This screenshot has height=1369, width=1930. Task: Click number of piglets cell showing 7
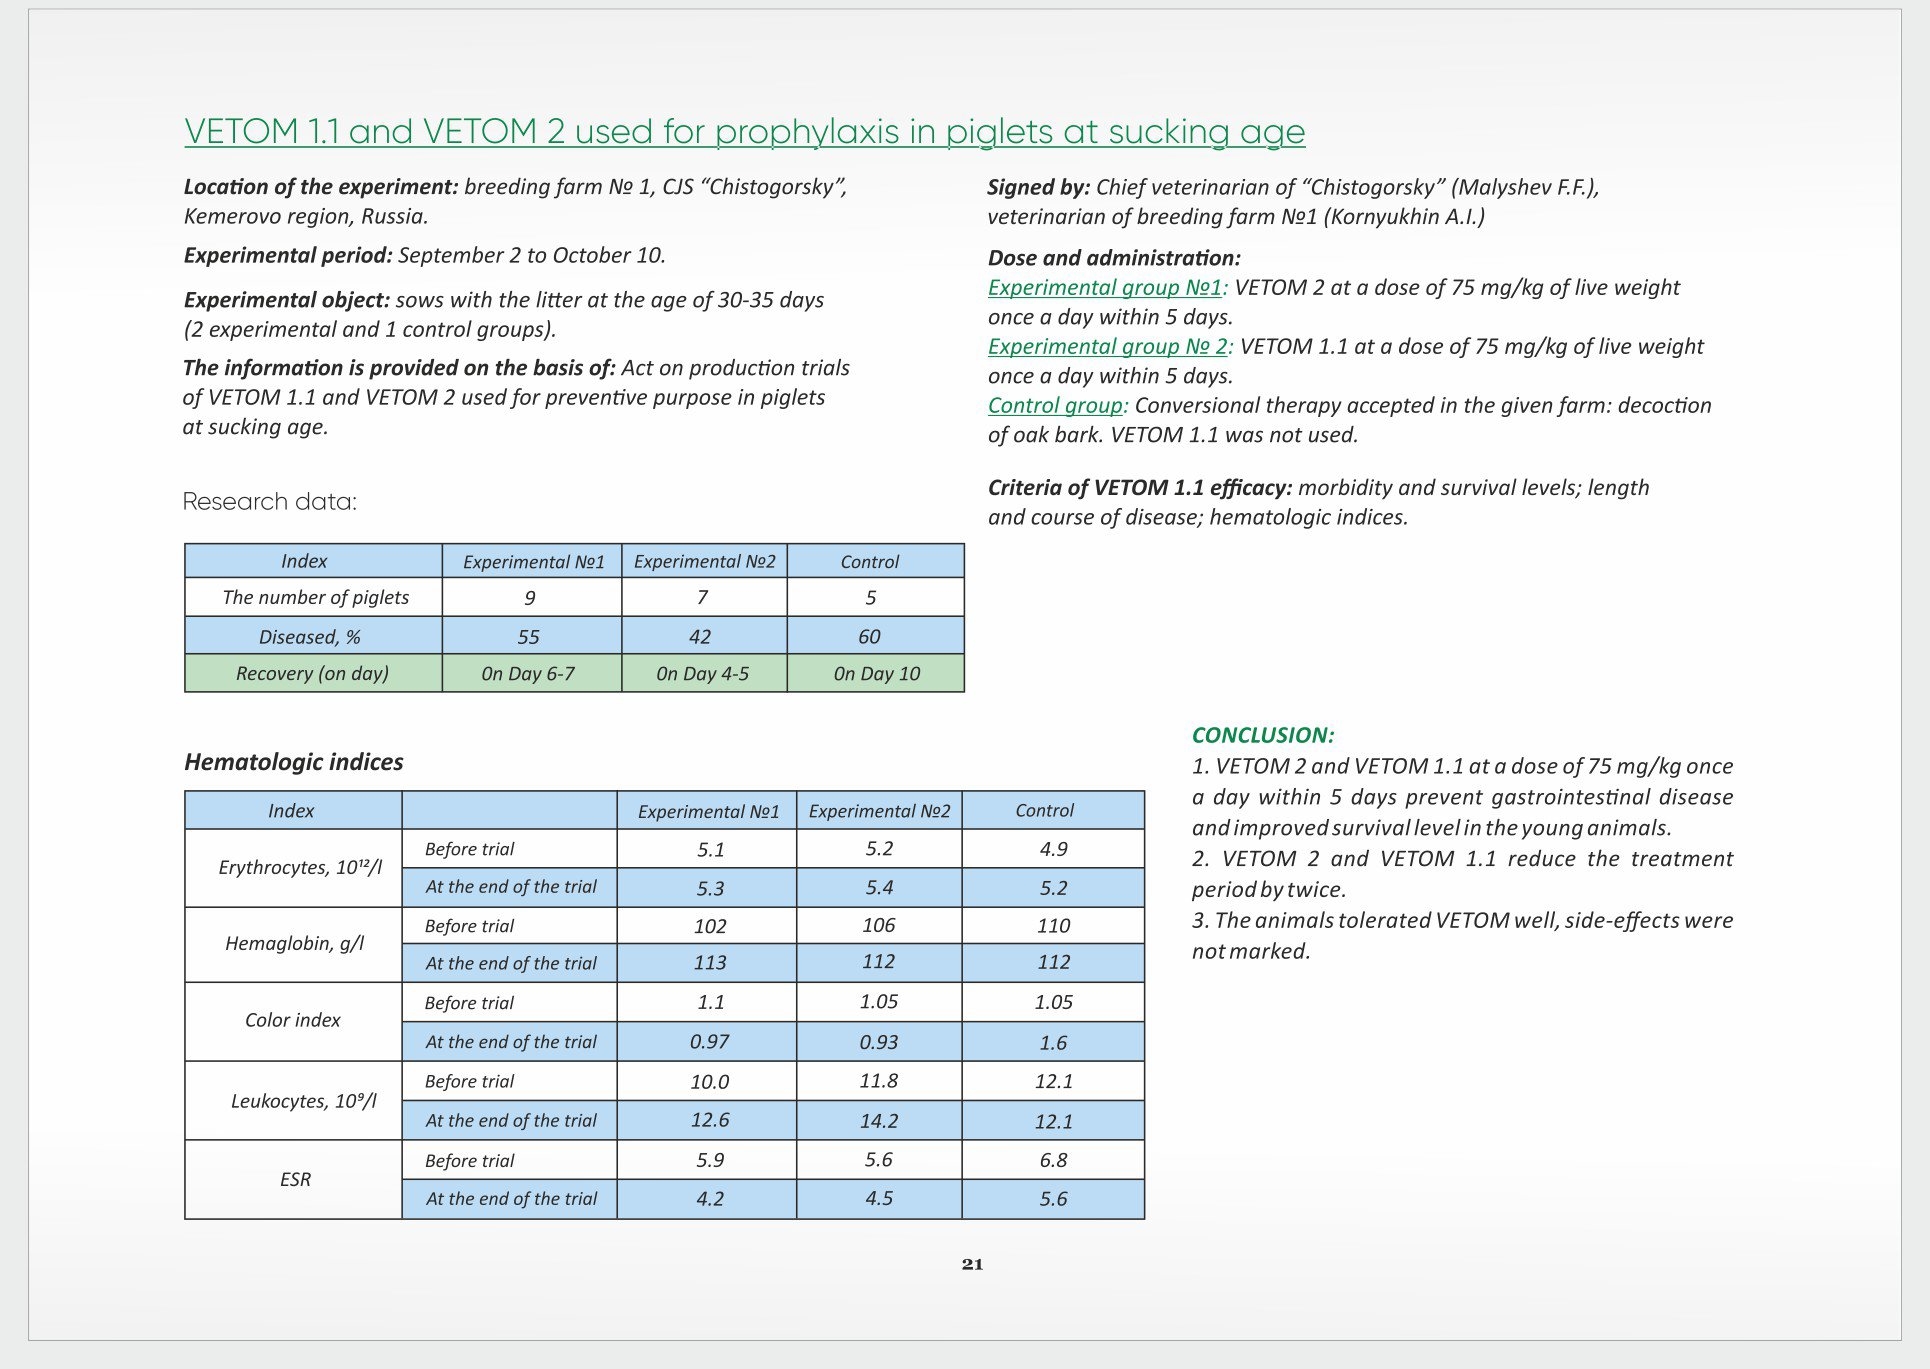click(x=703, y=598)
